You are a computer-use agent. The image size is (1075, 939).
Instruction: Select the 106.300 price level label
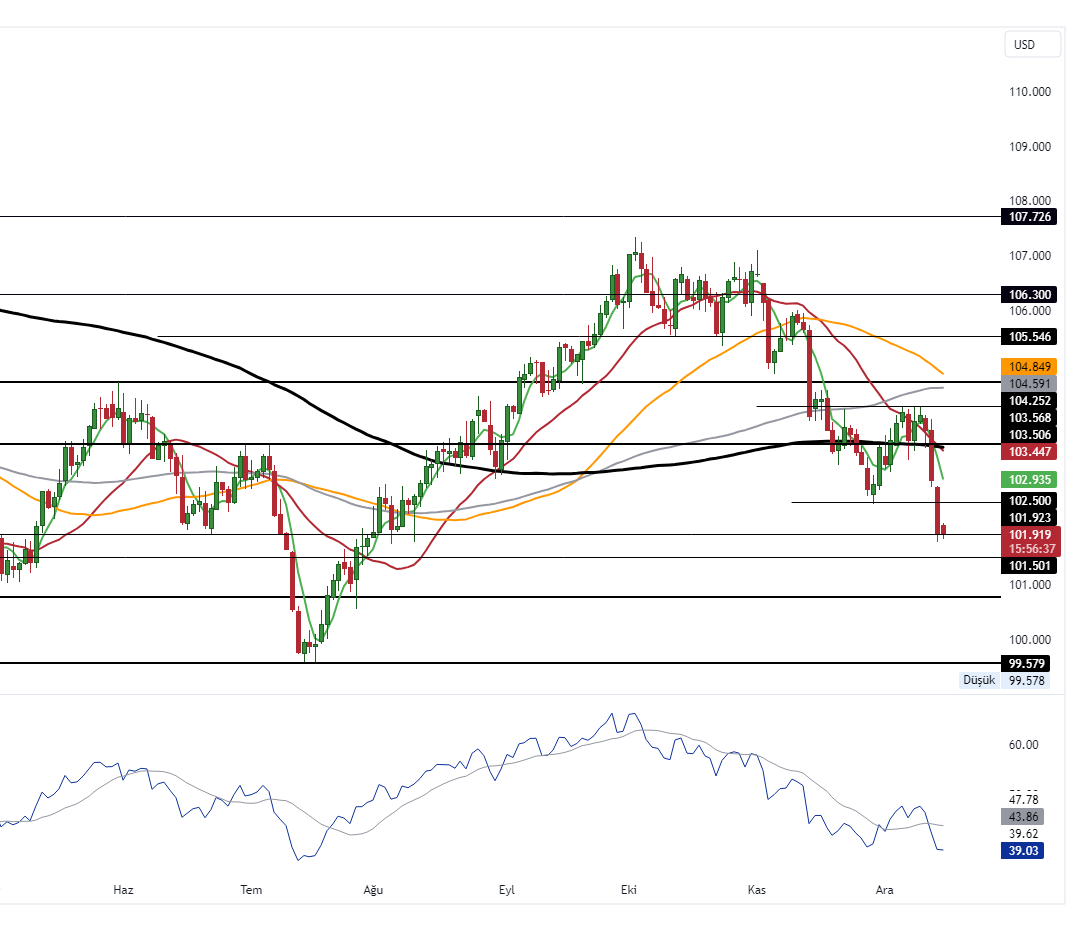point(1030,294)
